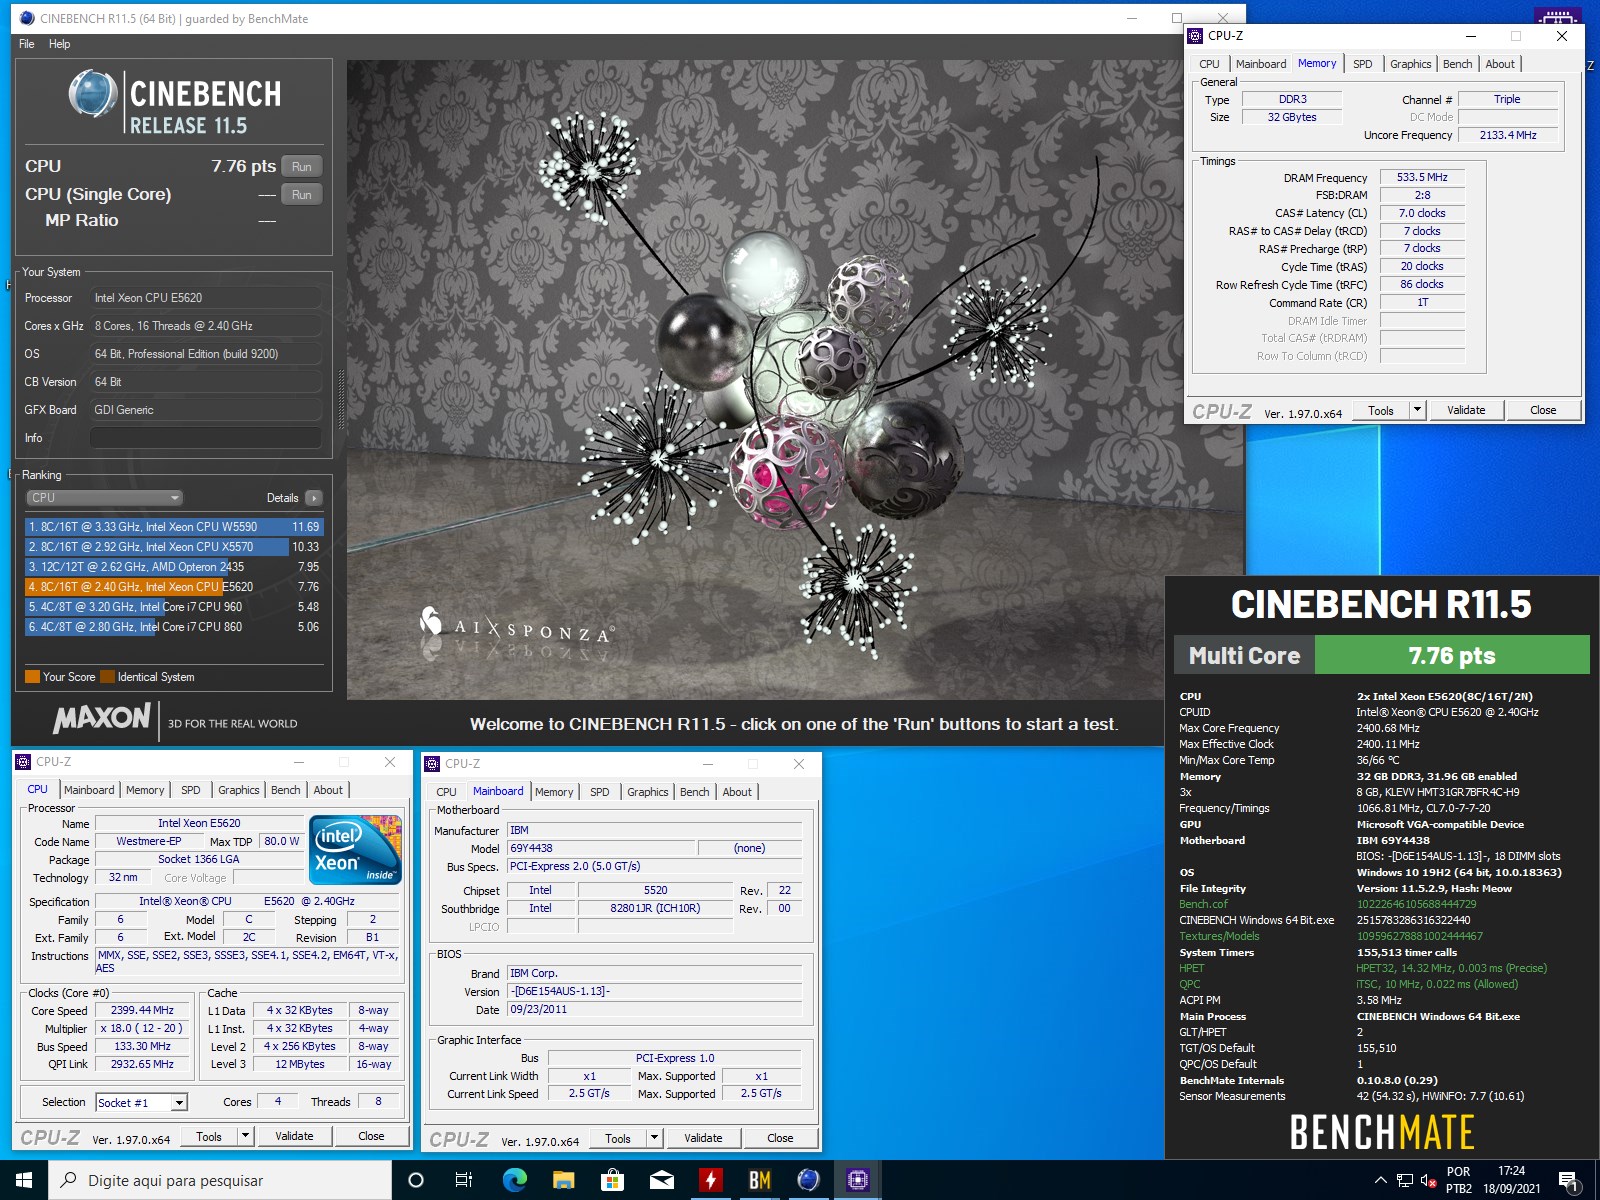Click CPU-Z title icon in Mainboard window
This screenshot has width=1600, height=1200.
click(433, 764)
